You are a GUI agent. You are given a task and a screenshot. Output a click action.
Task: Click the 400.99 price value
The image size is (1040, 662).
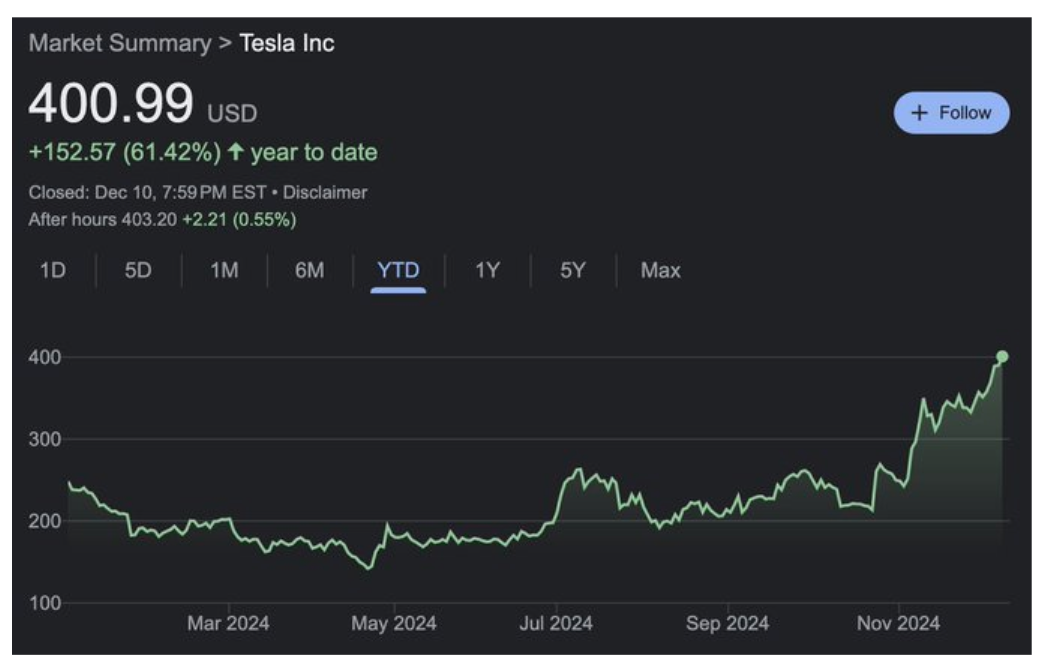111,105
